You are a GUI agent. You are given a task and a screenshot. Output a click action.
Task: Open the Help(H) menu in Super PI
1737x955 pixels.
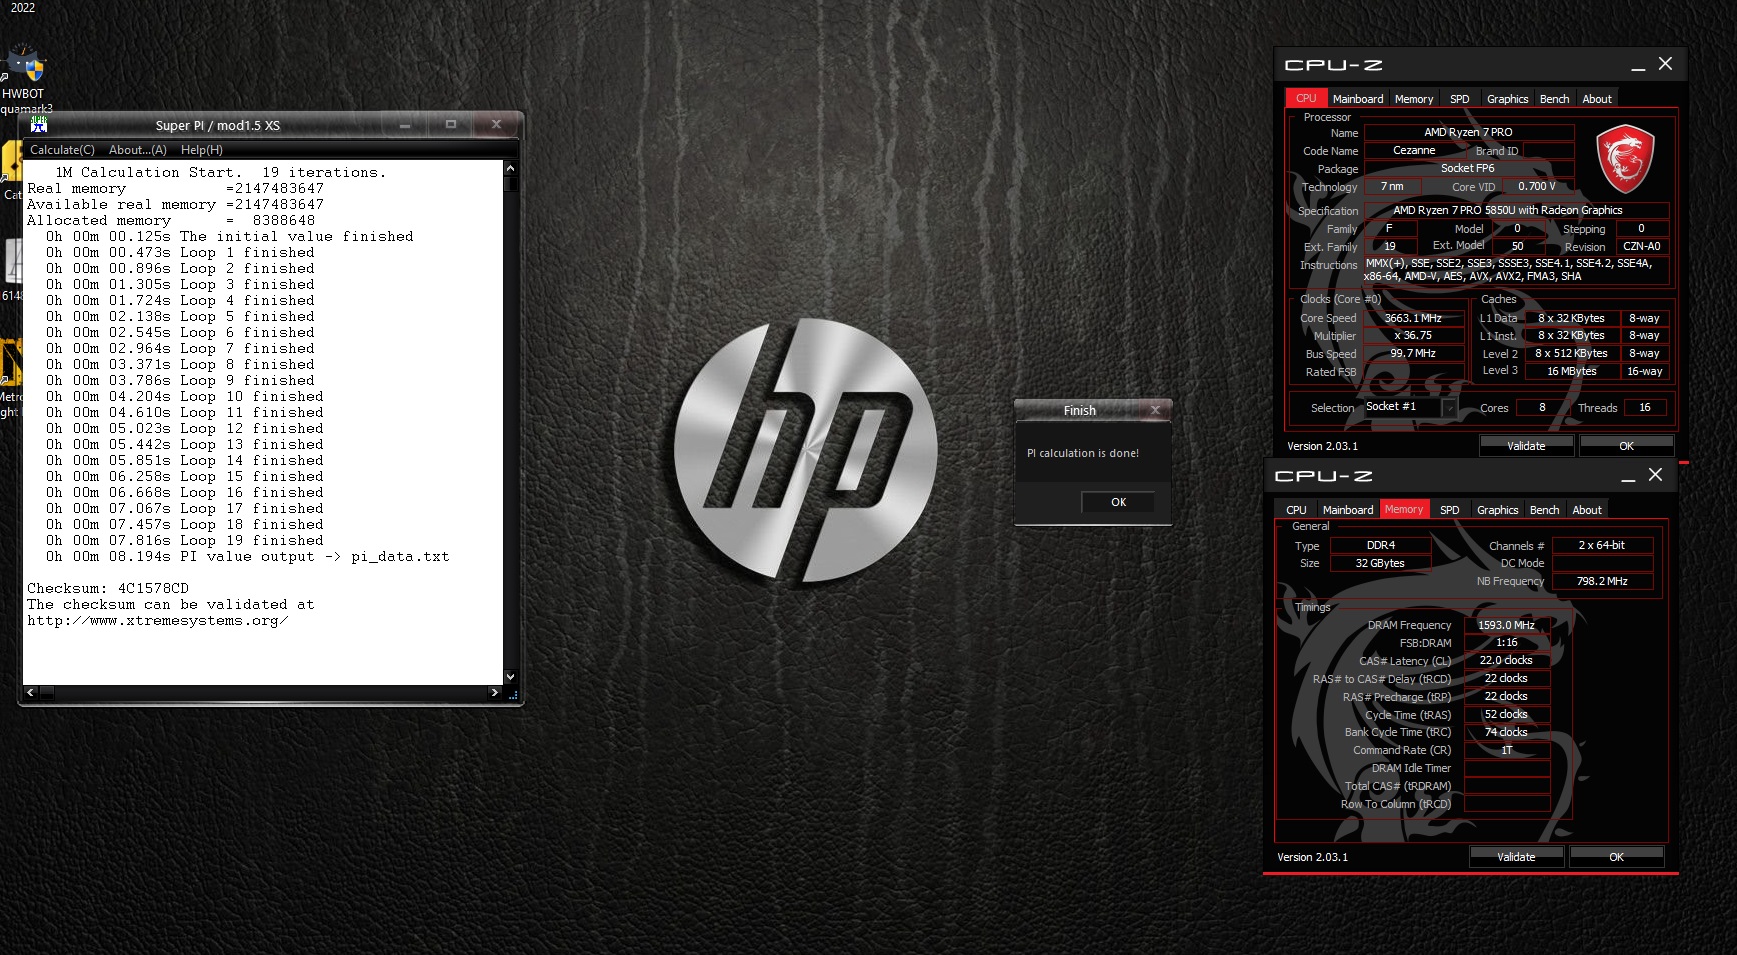point(202,150)
